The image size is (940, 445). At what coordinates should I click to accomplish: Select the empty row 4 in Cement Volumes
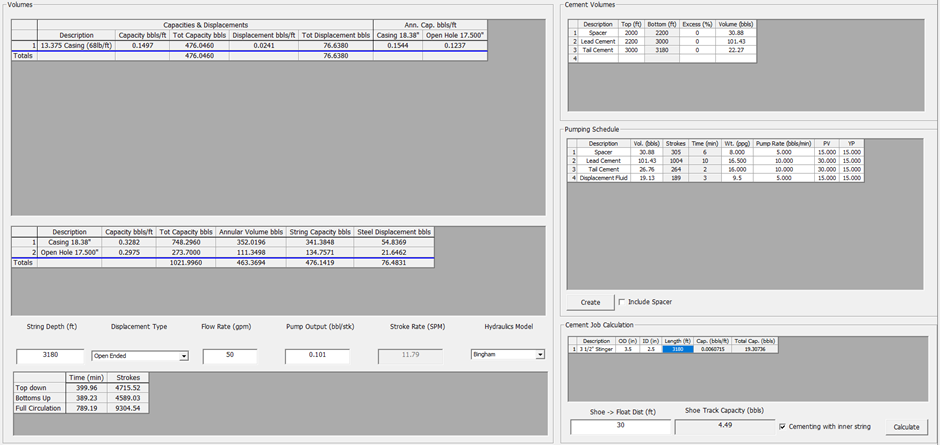pos(598,59)
